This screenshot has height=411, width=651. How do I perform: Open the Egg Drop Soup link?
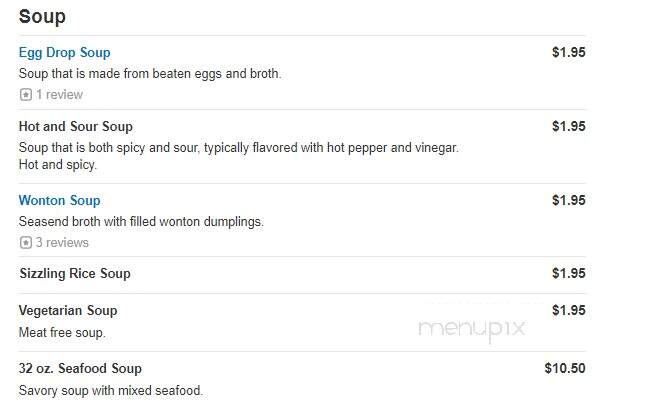coord(65,53)
